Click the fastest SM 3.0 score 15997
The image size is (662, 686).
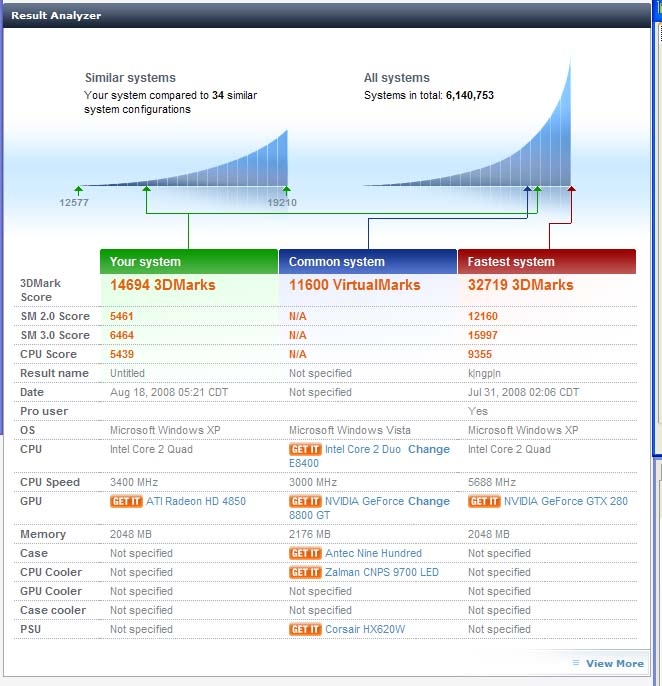(483, 335)
